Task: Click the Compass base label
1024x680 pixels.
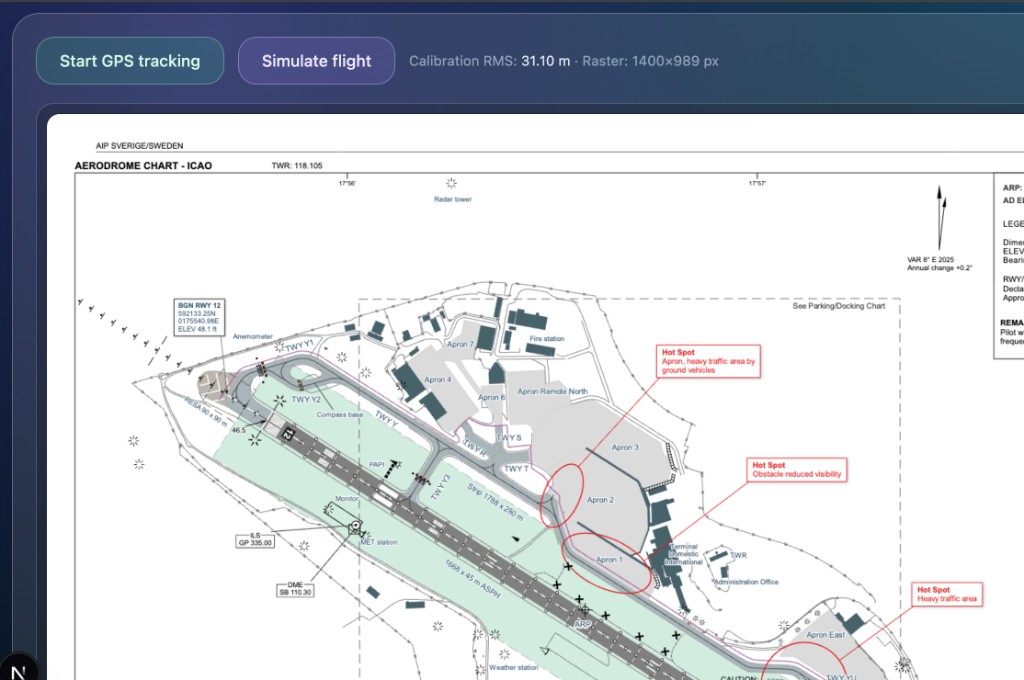Action: [340, 415]
